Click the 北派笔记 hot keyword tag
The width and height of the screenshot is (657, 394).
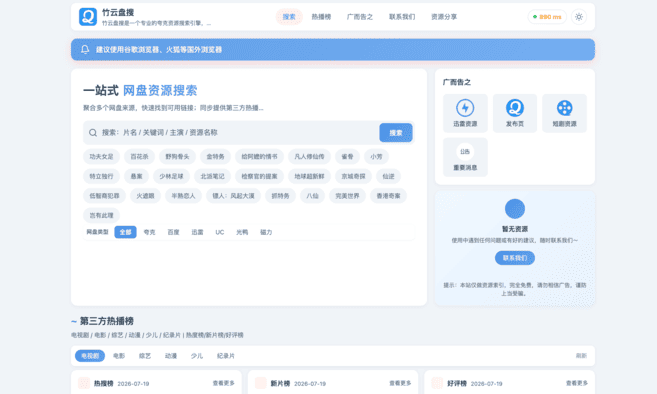212,176
